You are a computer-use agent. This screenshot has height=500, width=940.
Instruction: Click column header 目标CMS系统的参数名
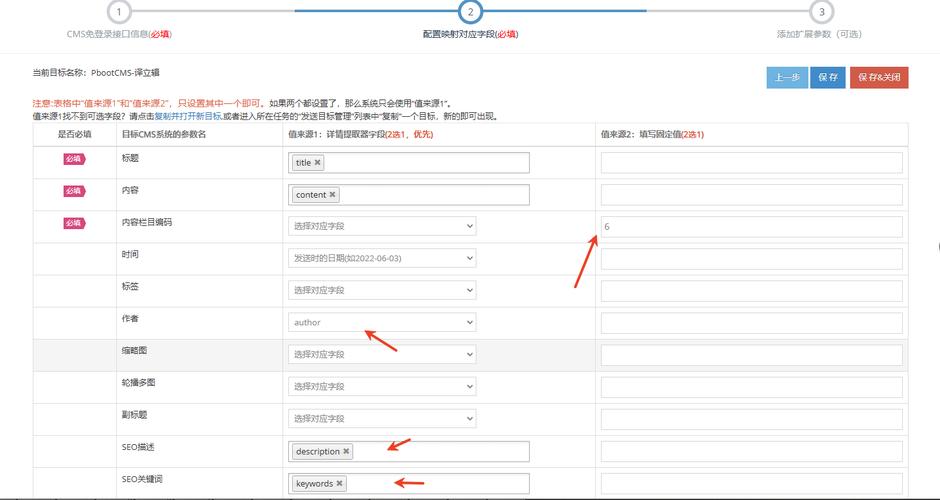(x=164, y=134)
